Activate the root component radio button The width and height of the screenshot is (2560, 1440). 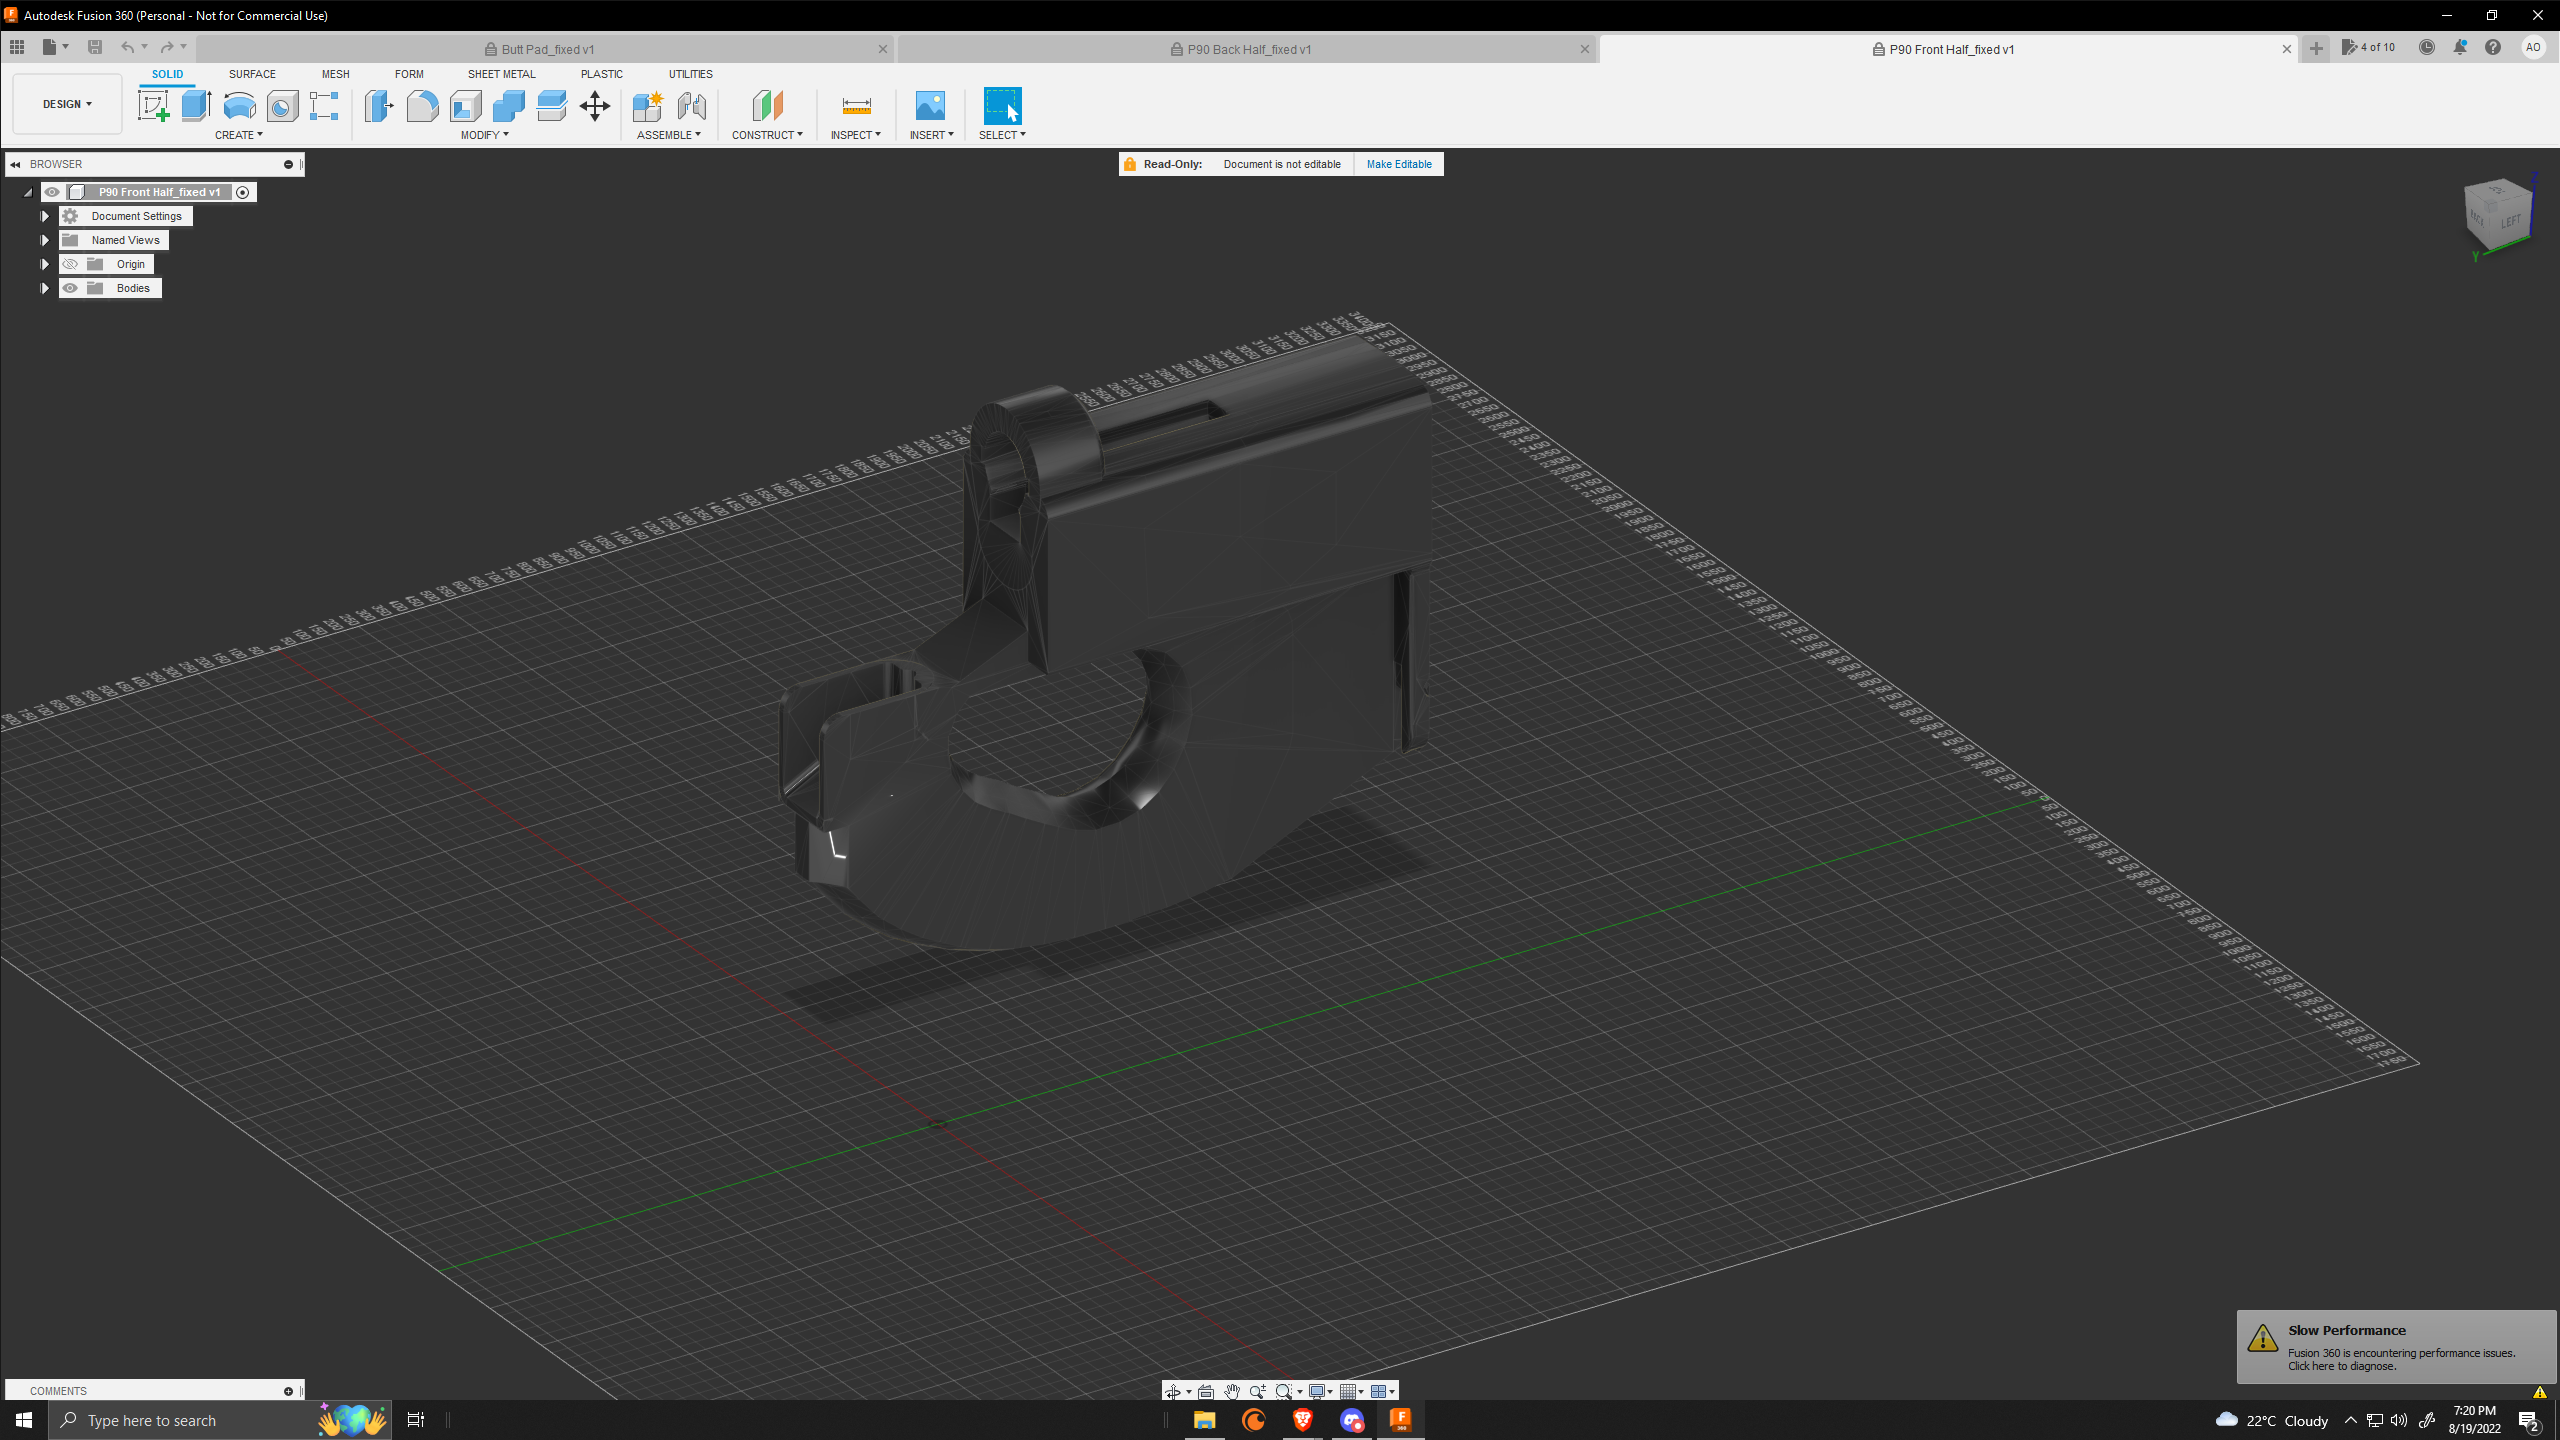click(x=242, y=192)
